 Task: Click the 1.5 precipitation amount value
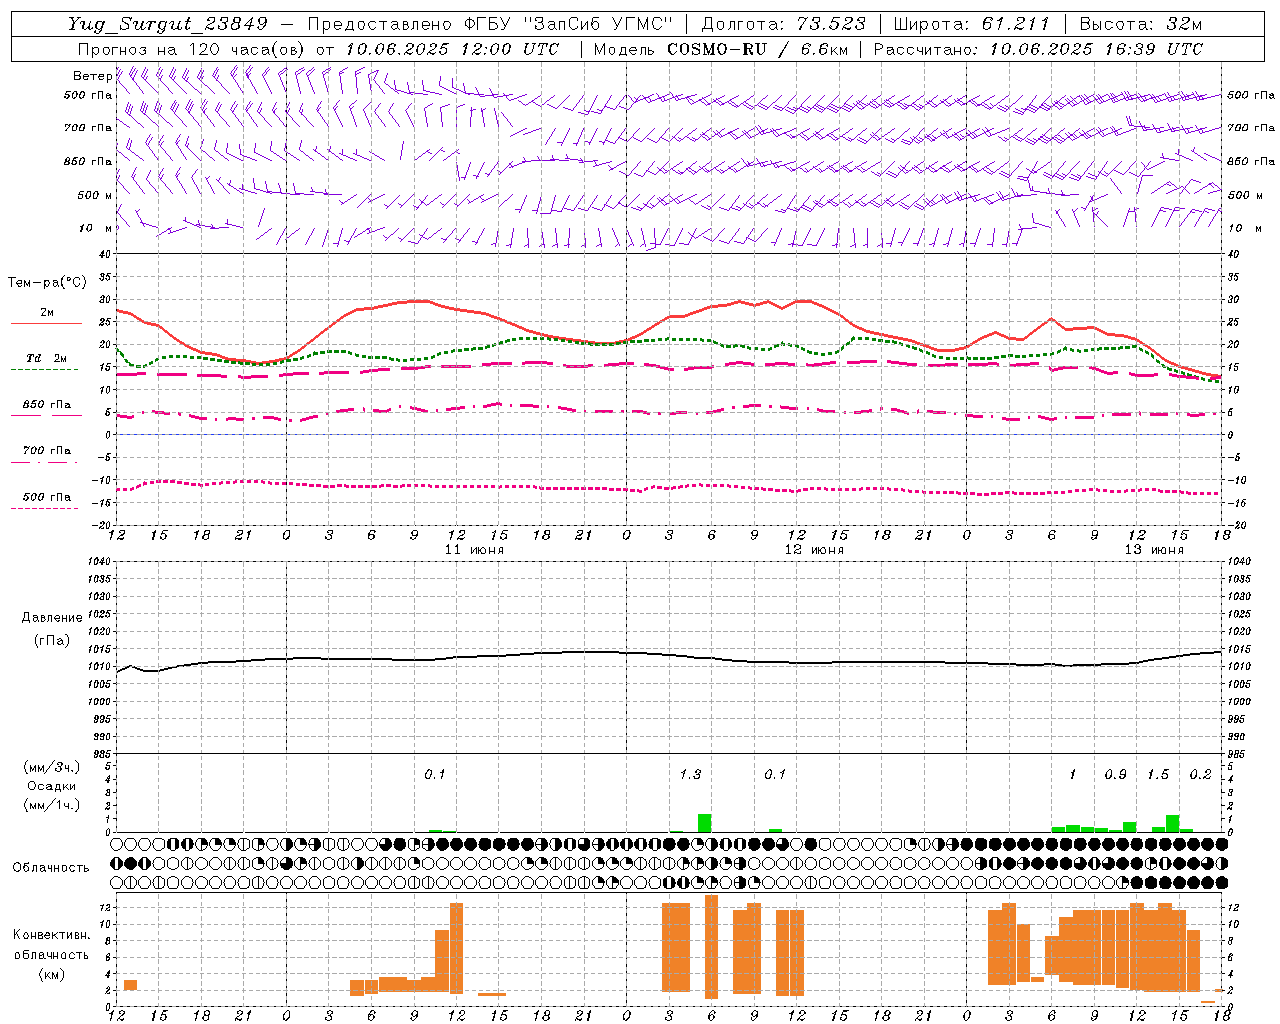click(1158, 775)
